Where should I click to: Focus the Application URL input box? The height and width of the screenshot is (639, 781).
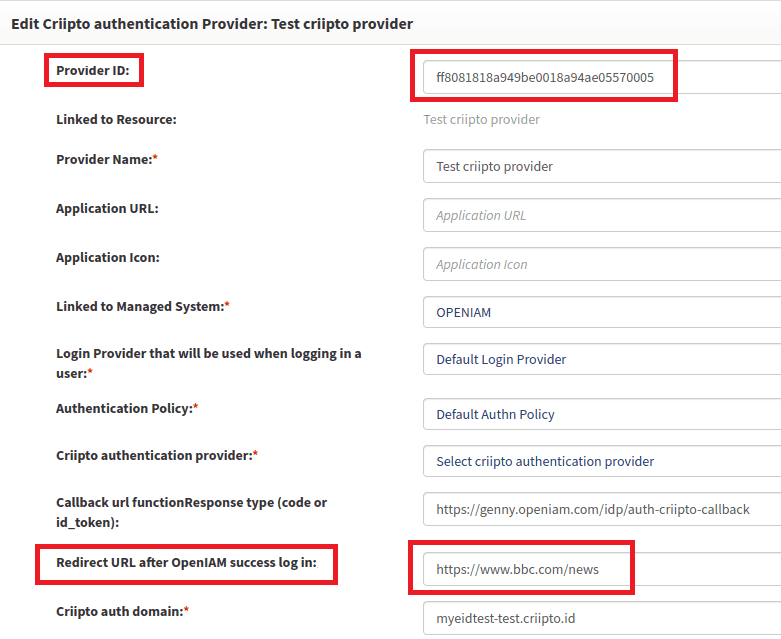(x=600, y=215)
